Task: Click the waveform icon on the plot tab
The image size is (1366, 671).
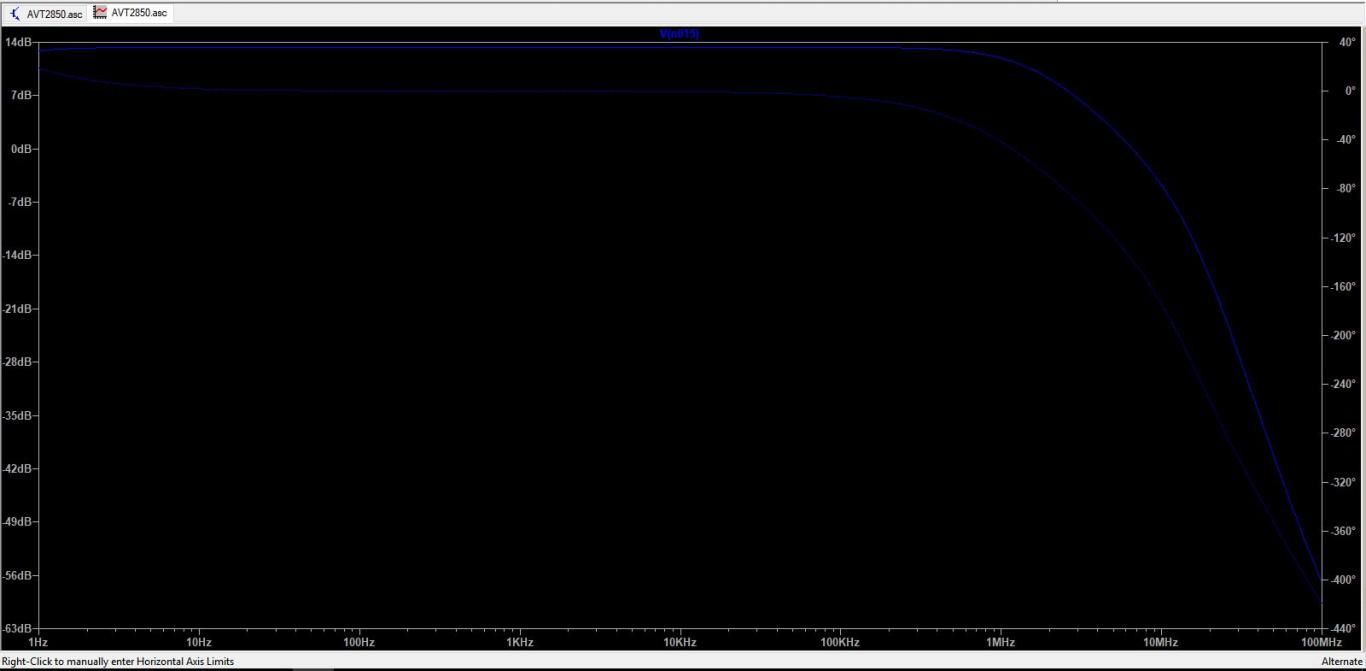Action: click(100, 12)
